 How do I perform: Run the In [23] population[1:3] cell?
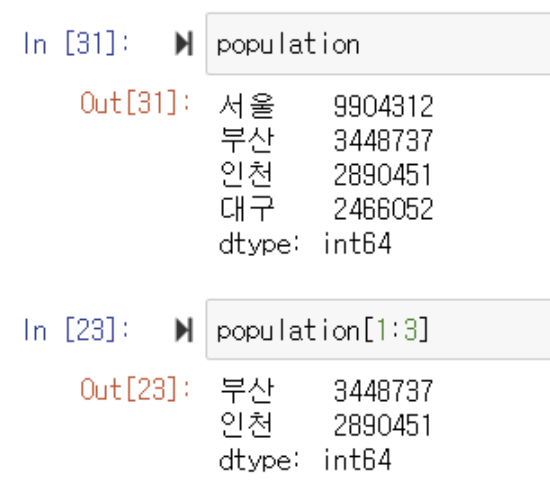[184, 330]
